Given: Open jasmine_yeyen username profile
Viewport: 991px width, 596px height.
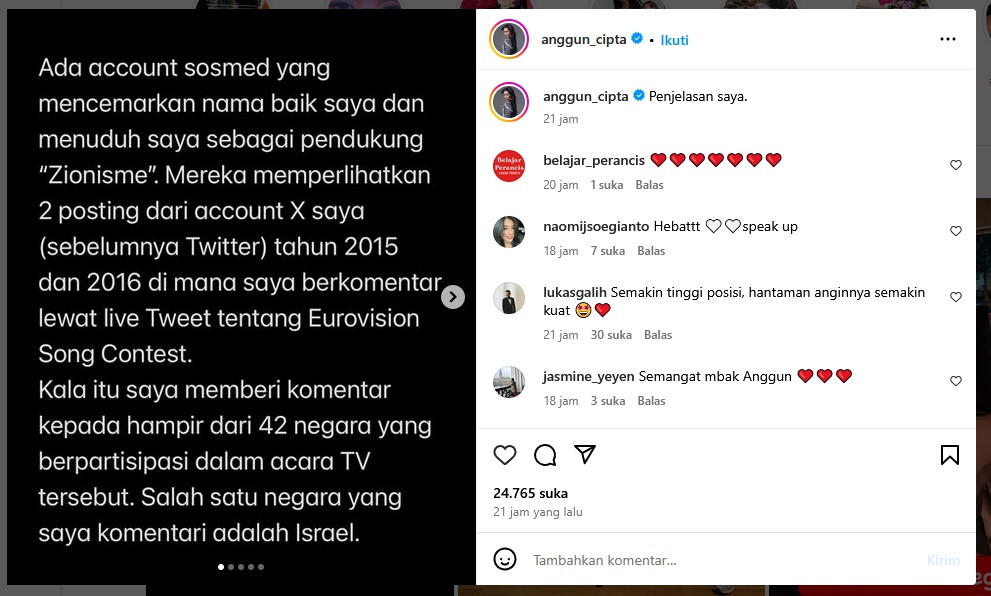Looking at the screenshot, I should [x=588, y=377].
